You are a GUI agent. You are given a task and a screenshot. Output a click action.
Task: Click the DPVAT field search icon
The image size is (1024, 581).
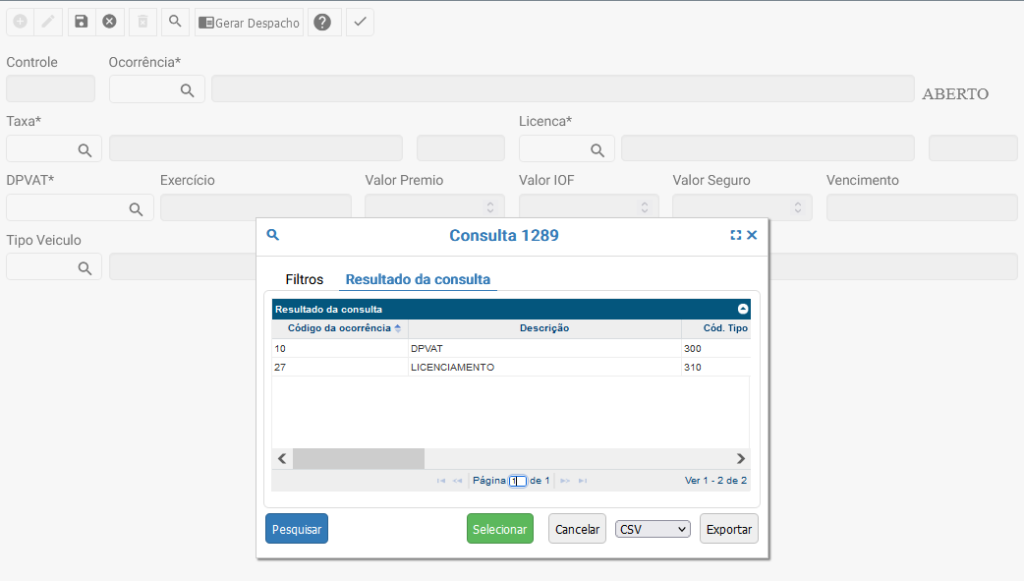coord(136,209)
